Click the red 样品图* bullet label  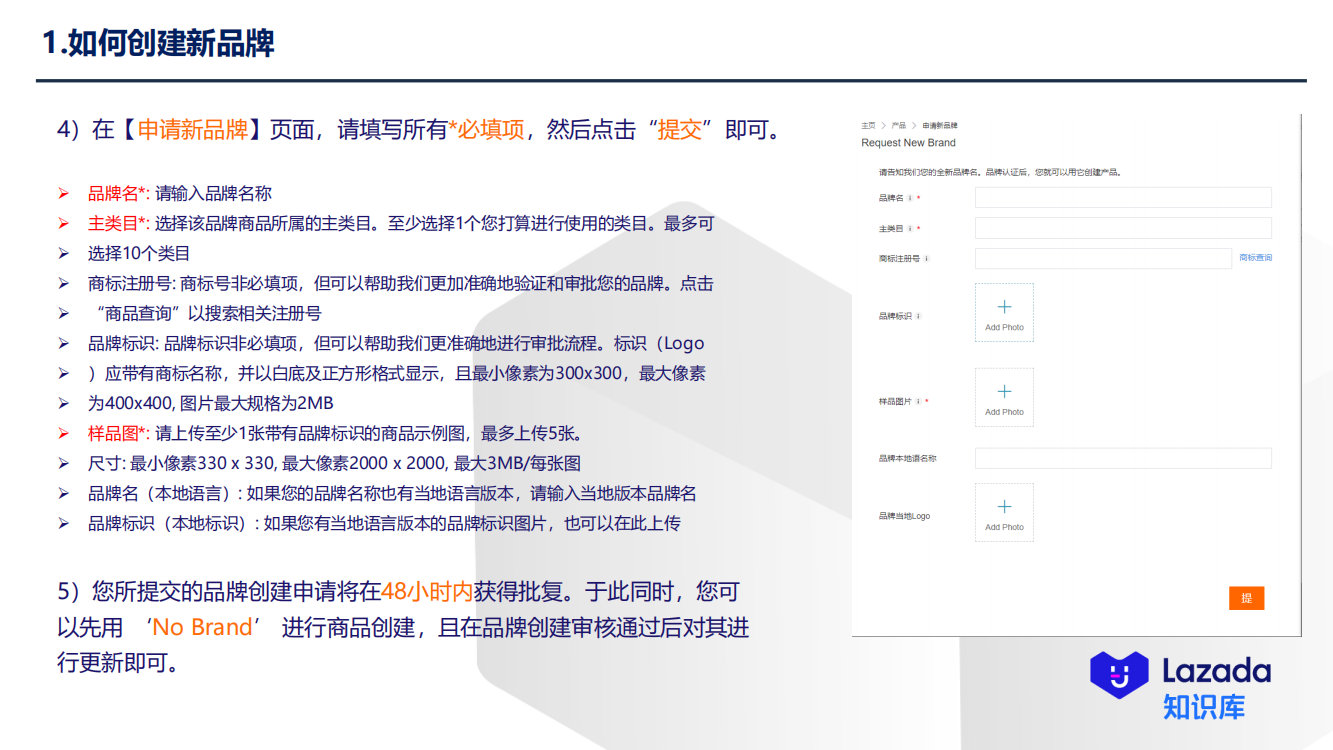pos(119,434)
